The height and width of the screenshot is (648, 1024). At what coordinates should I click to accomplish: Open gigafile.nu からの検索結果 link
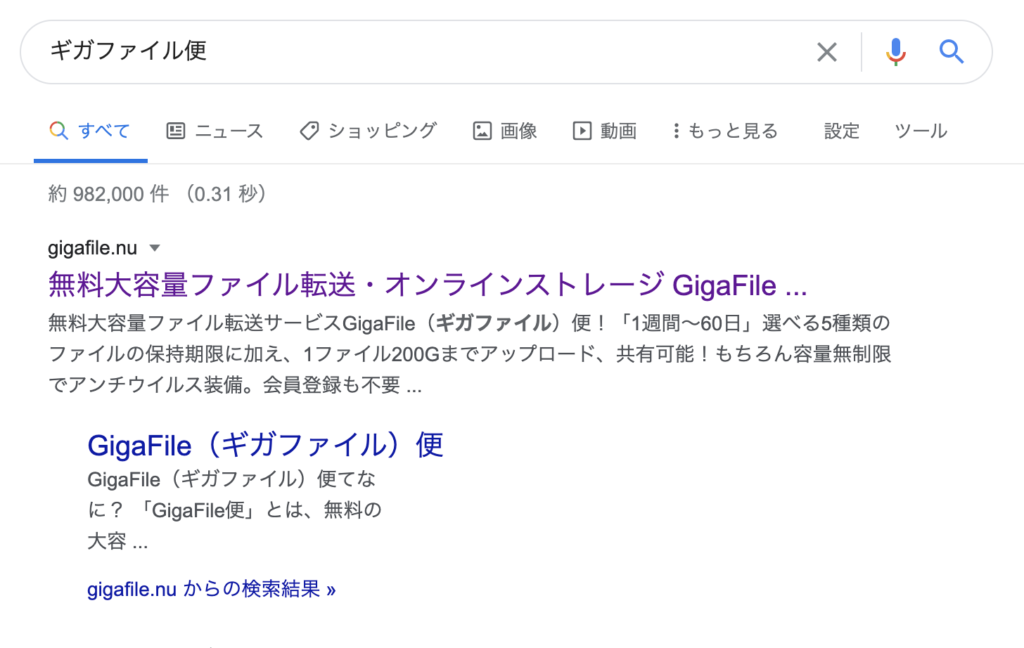click(211, 589)
